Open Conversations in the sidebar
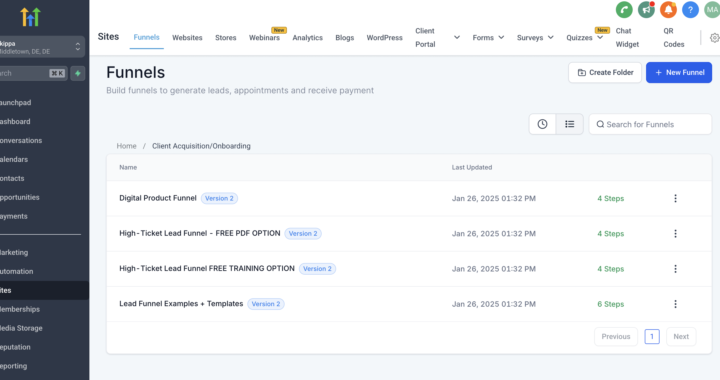 pyautogui.click(x=21, y=140)
